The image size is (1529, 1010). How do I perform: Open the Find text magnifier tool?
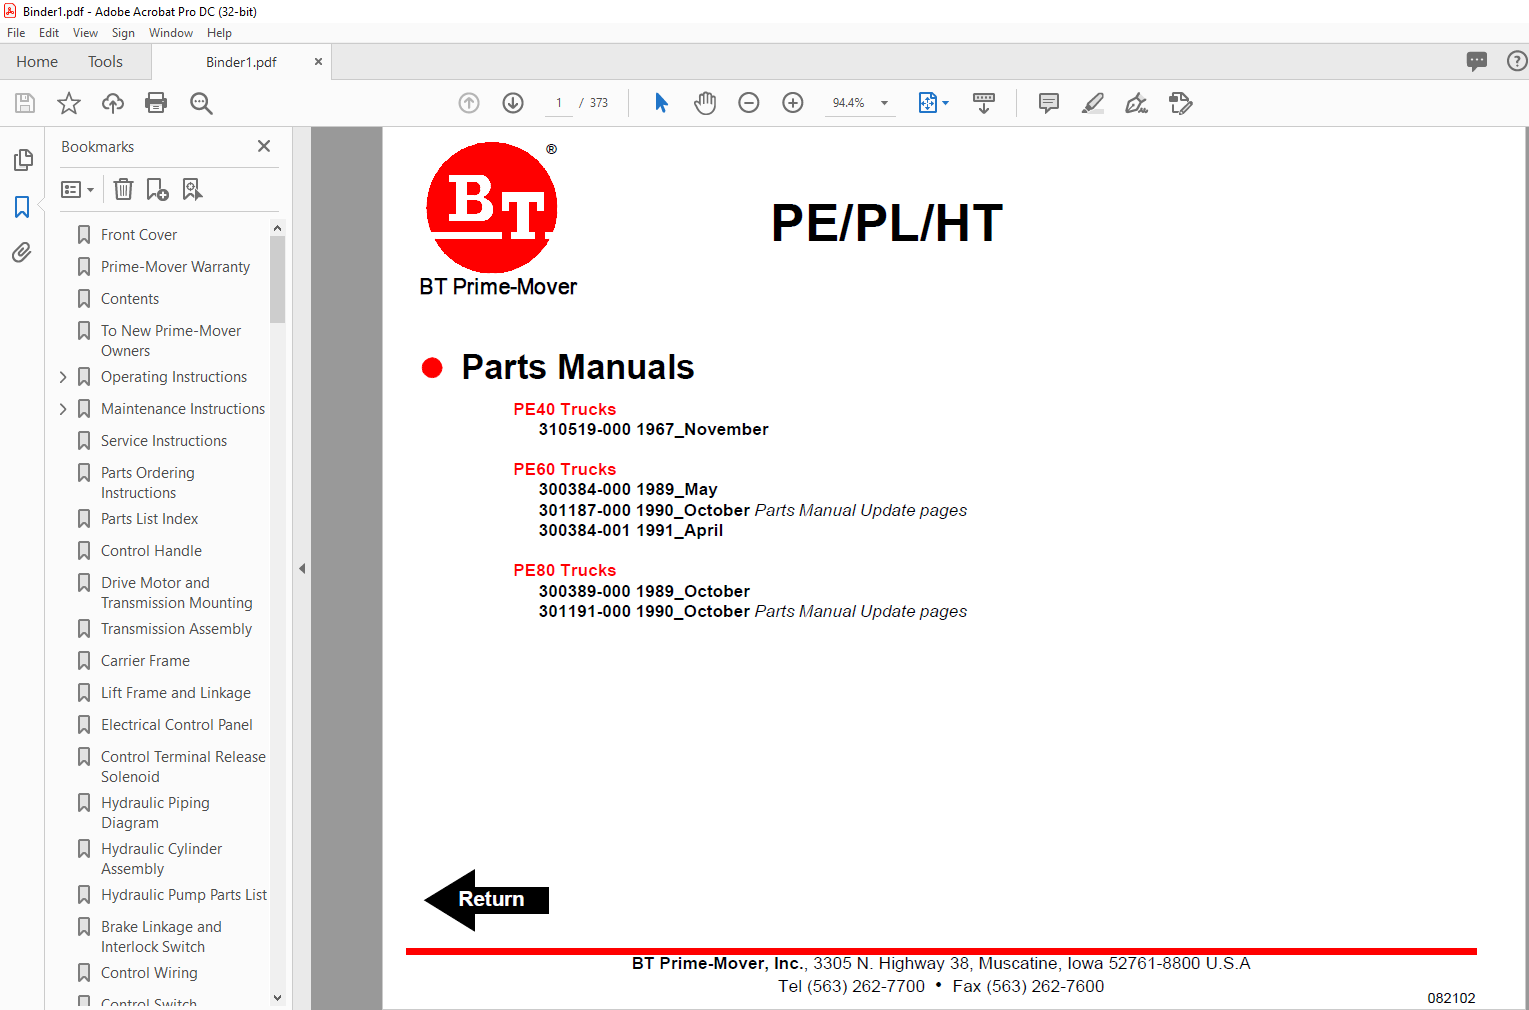[x=201, y=103]
